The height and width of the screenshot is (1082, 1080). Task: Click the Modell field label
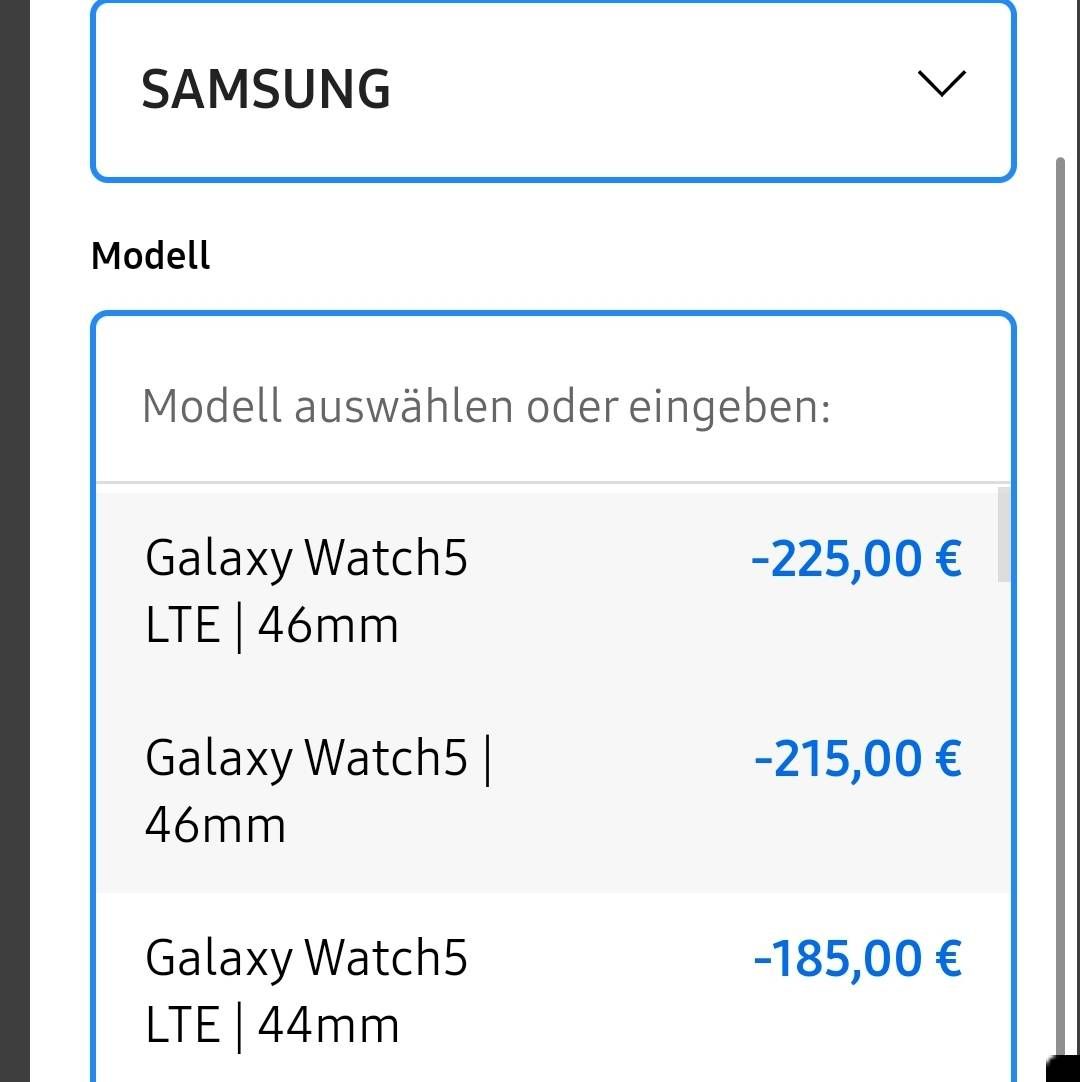point(151,256)
